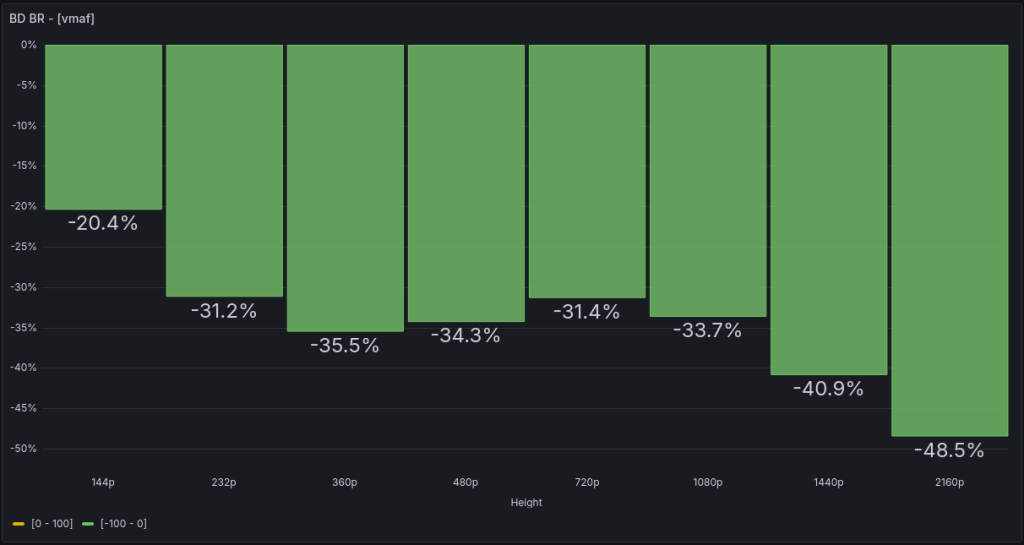This screenshot has height=545, width=1024.
Task: Select the 1080p bar
Action: 708,180
